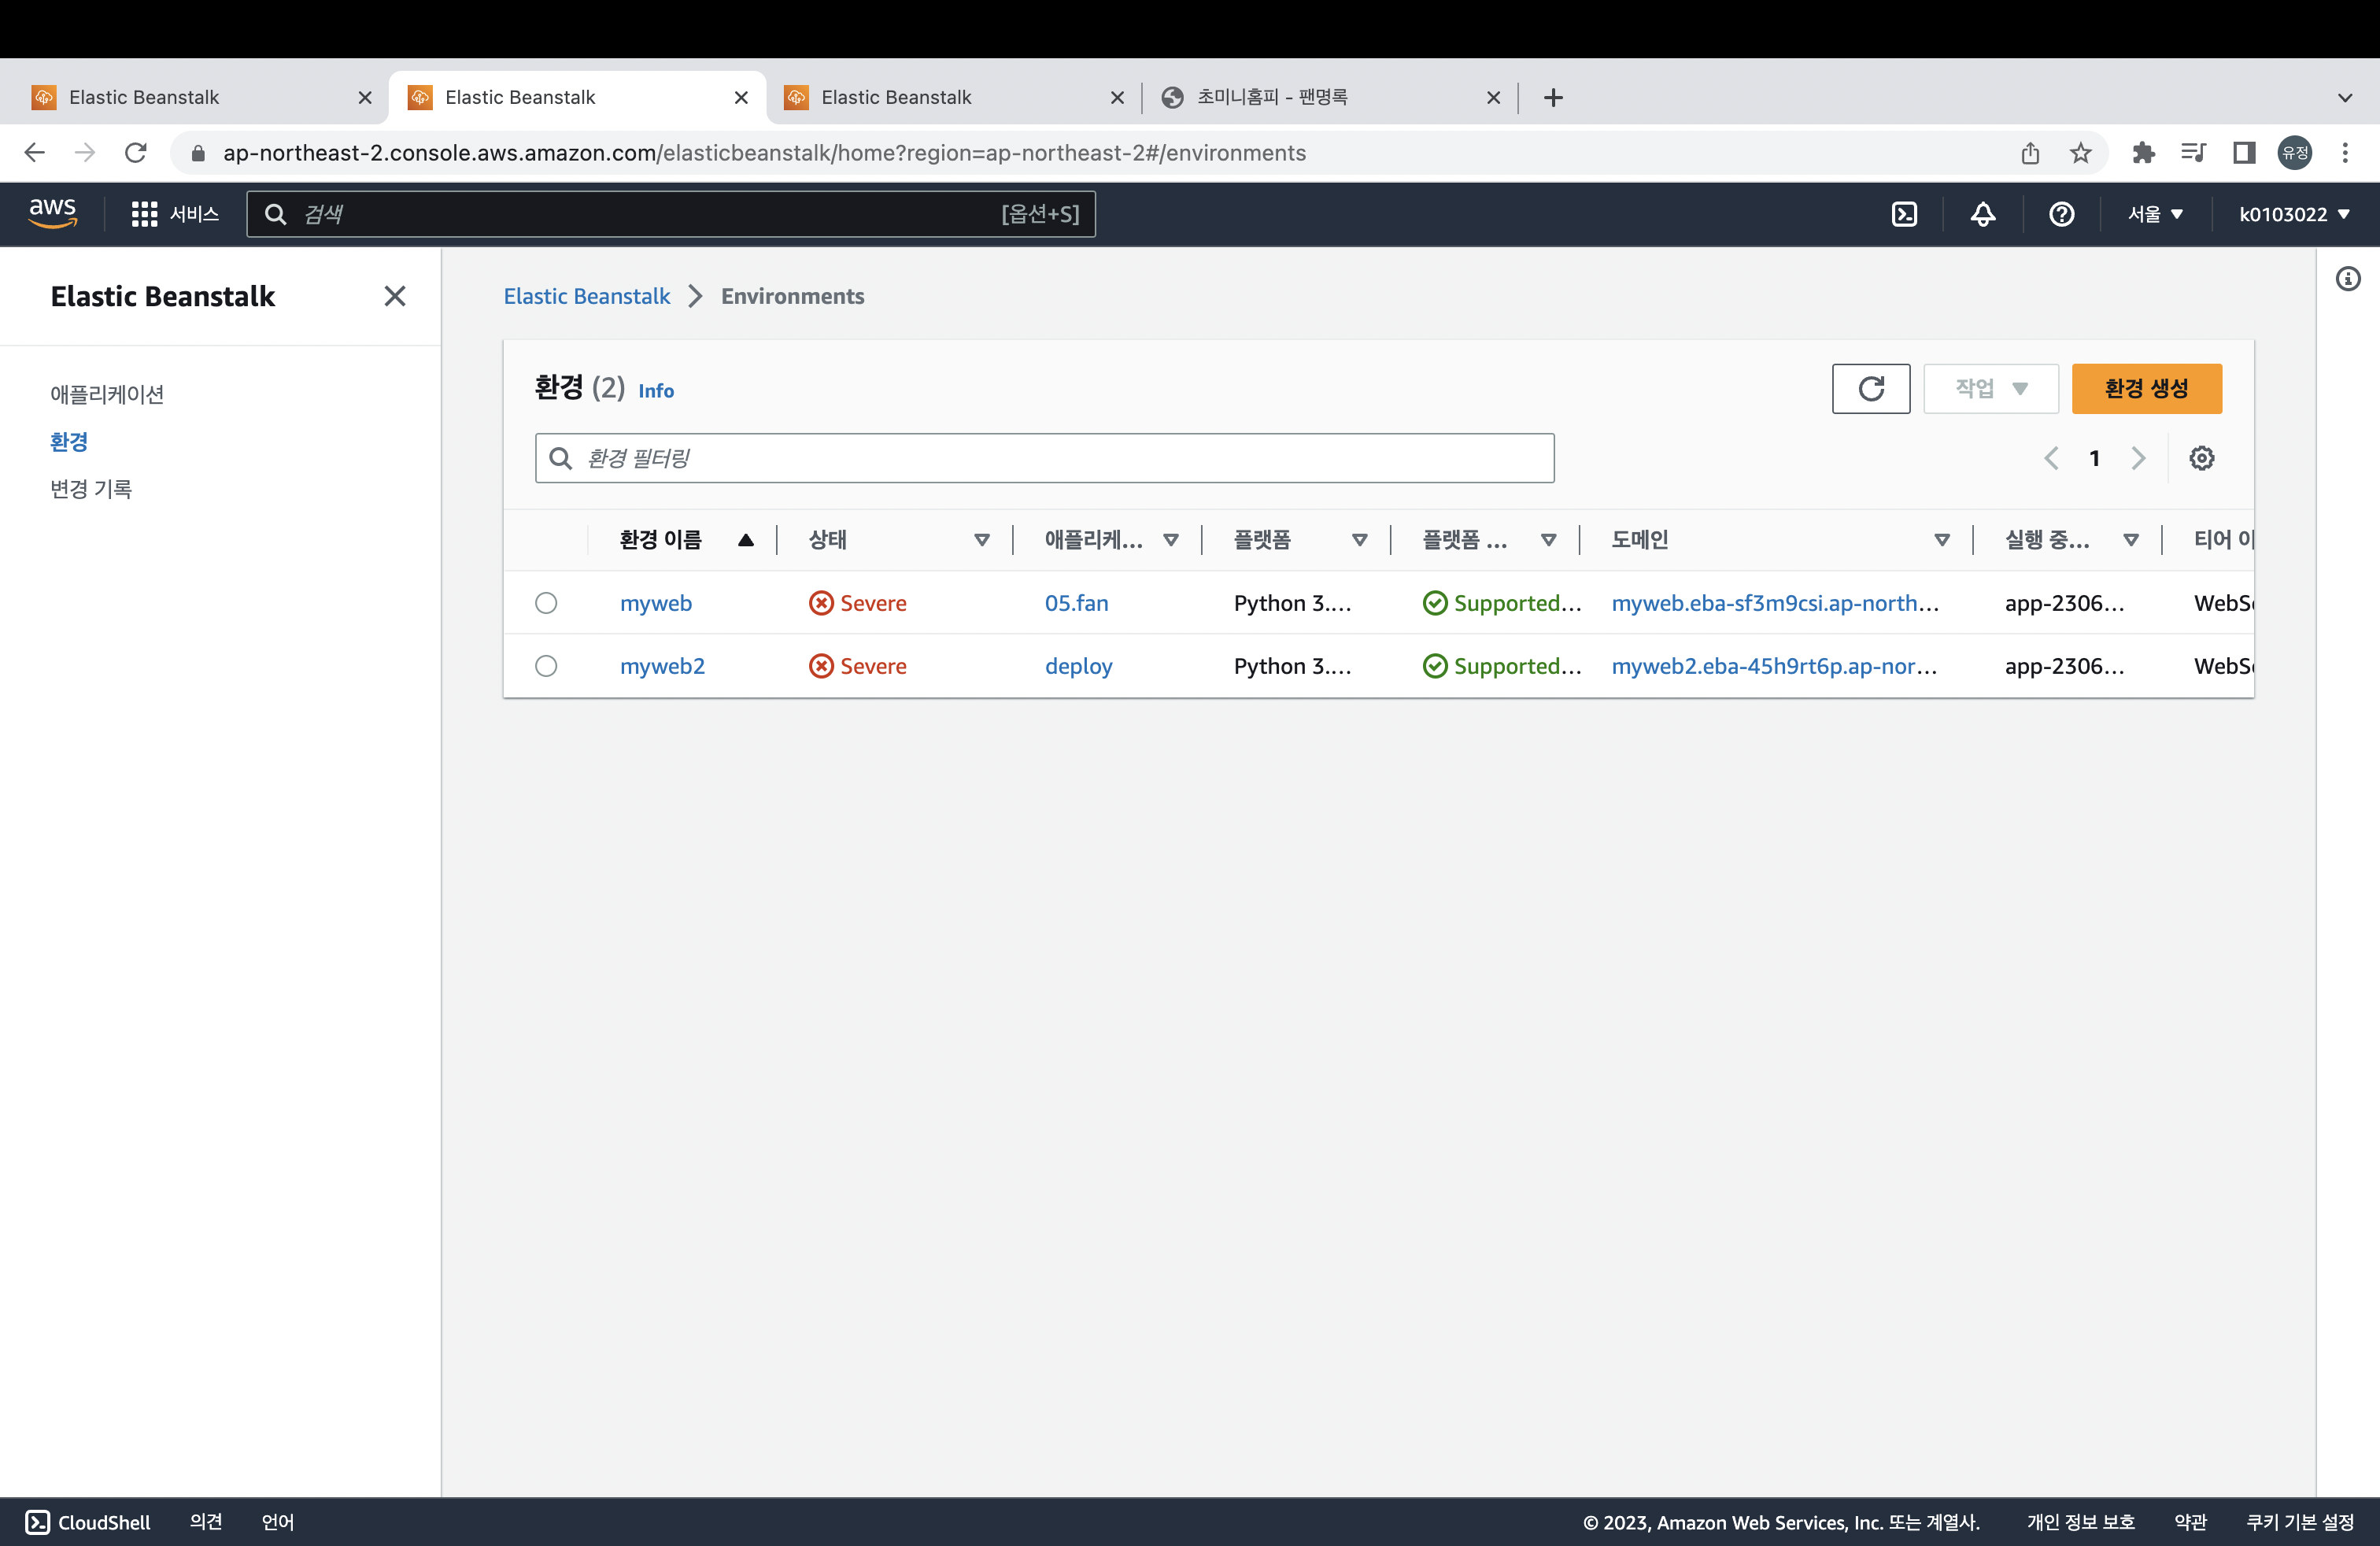Open the myweb.eba-sf3m9csi domain link
Image resolution: width=2380 pixels, height=1546 pixels.
tap(1775, 603)
